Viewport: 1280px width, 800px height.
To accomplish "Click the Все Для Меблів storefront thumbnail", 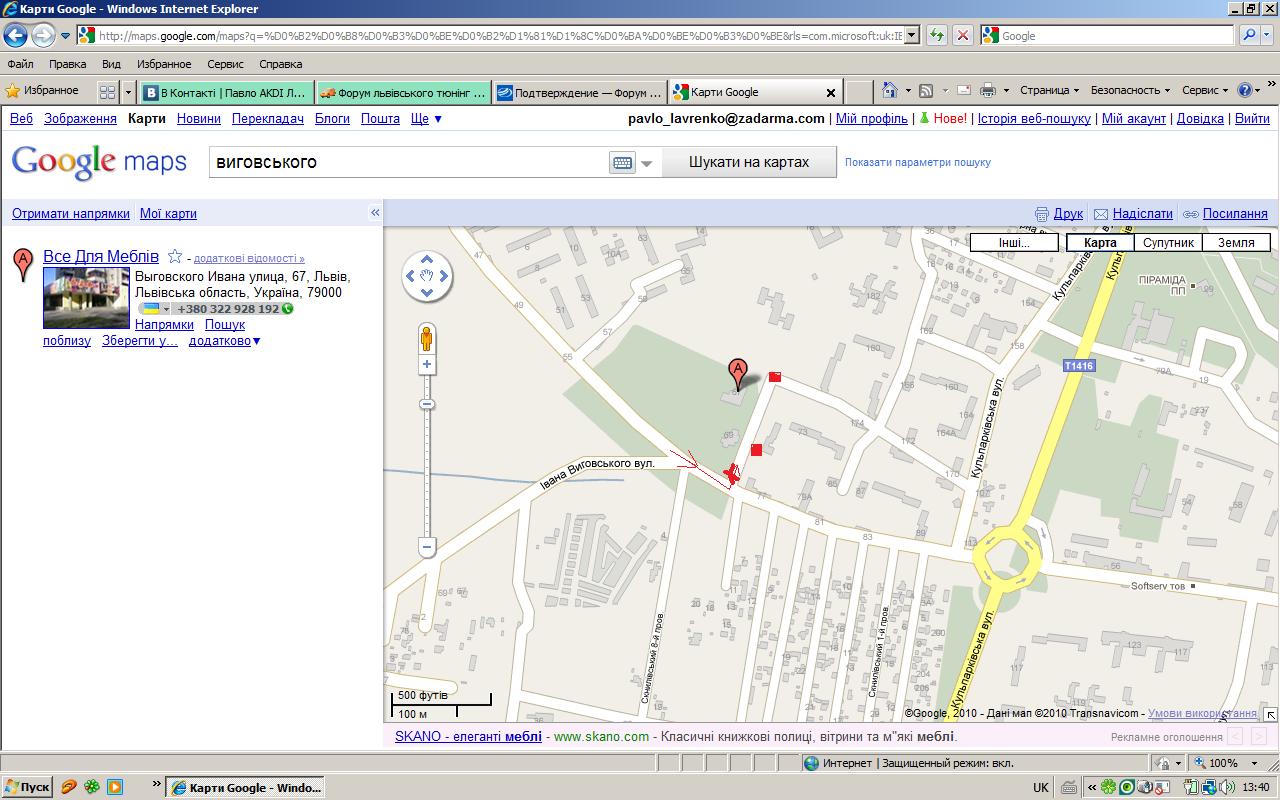I will pos(86,298).
